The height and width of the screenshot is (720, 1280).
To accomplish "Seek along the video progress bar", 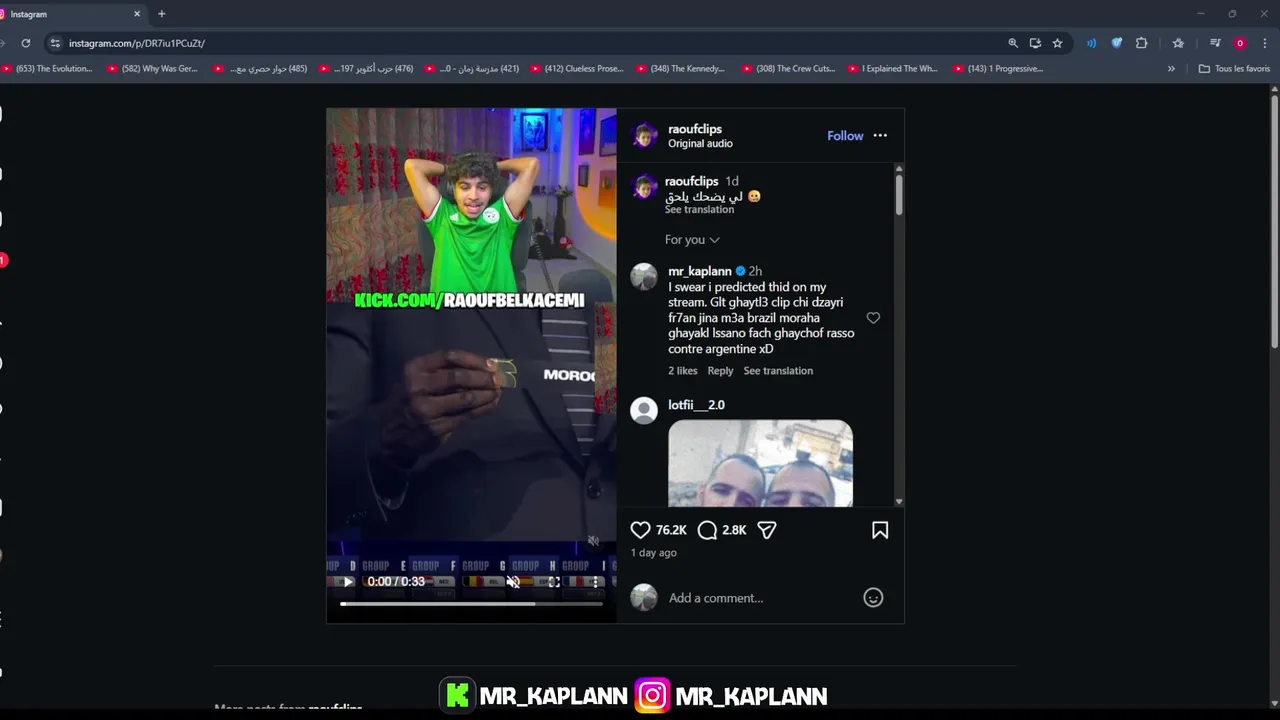I will [x=471, y=603].
